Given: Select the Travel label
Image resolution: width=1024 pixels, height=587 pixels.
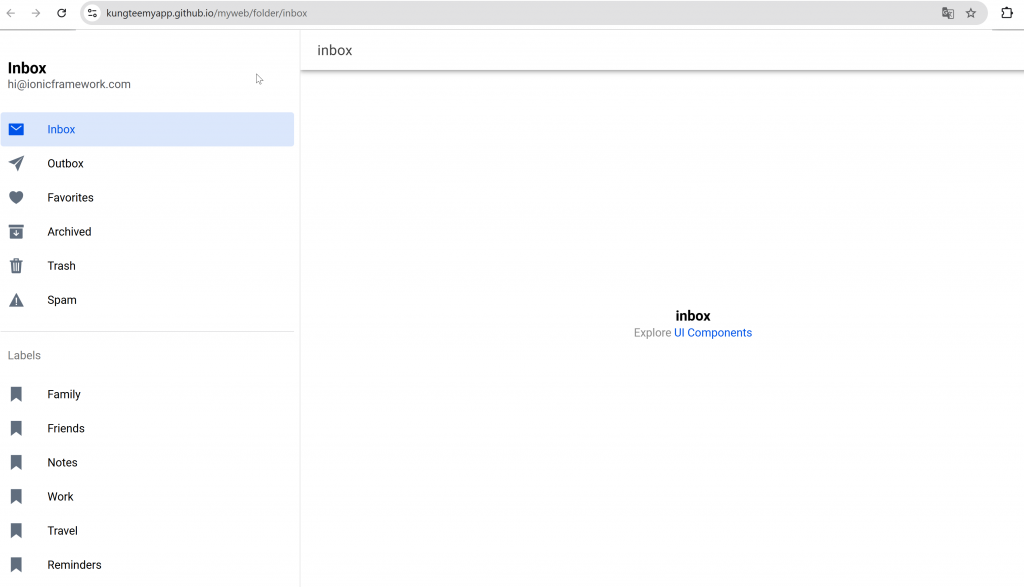Looking at the screenshot, I should click(62, 531).
